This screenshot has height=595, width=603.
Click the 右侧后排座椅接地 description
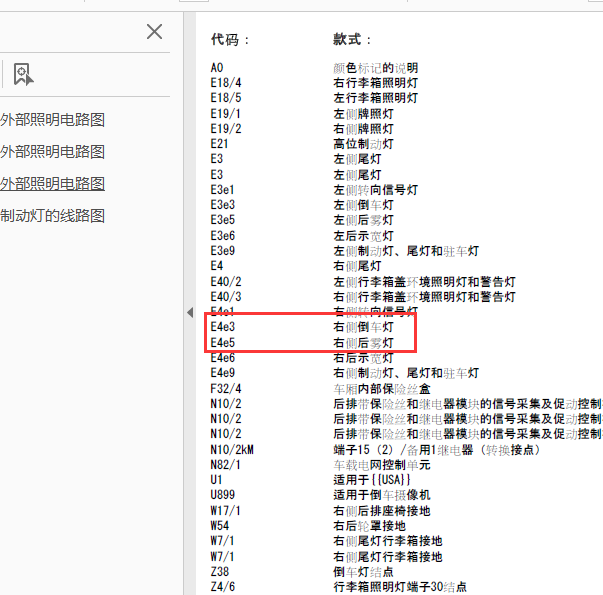(x=381, y=511)
